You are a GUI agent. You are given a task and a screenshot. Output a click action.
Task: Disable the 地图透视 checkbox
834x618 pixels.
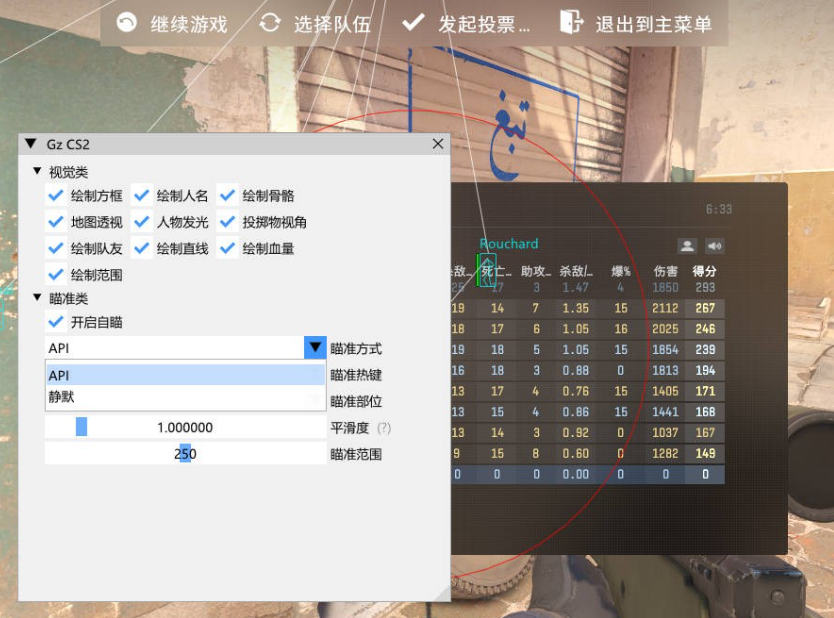click(55, 222)
